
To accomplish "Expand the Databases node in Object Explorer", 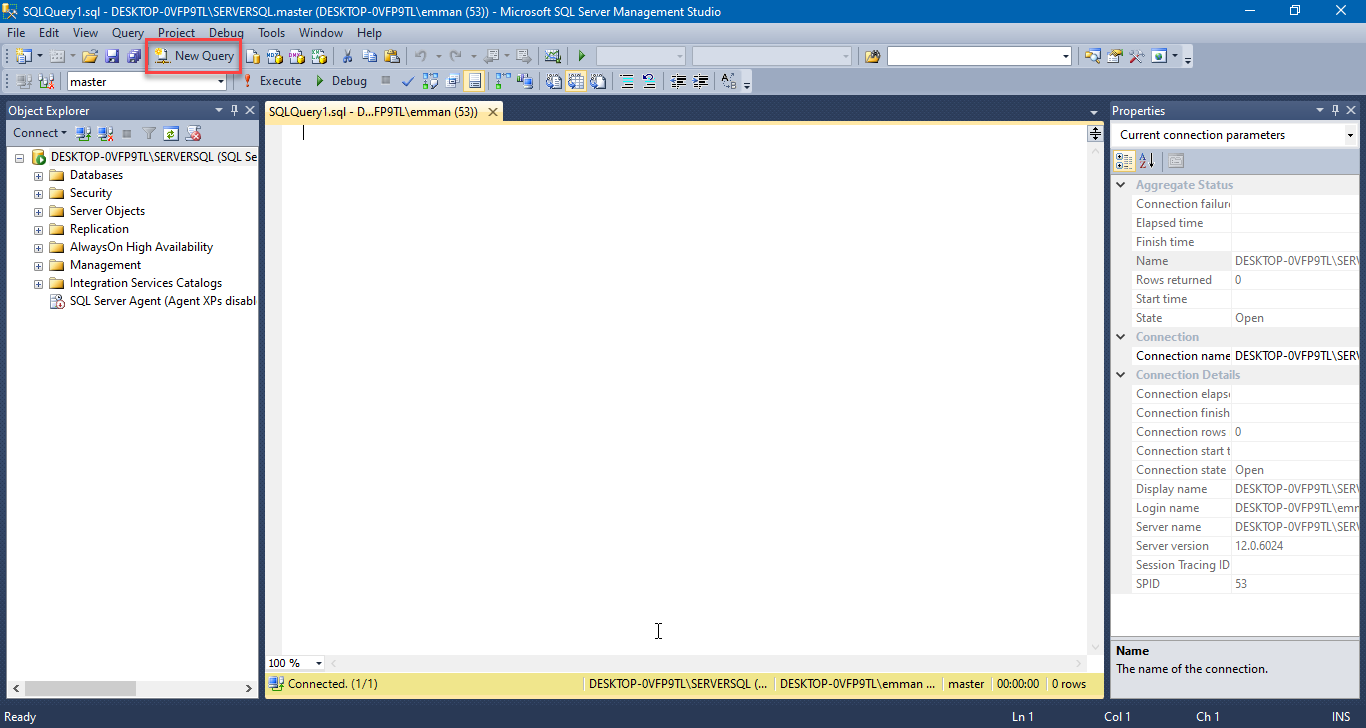I will [x=37, y=174].
